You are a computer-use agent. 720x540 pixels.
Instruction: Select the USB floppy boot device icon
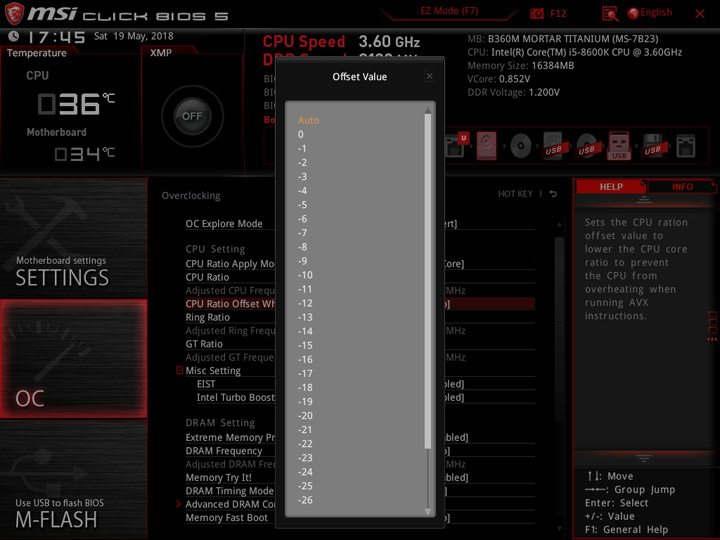pos(652,146)
